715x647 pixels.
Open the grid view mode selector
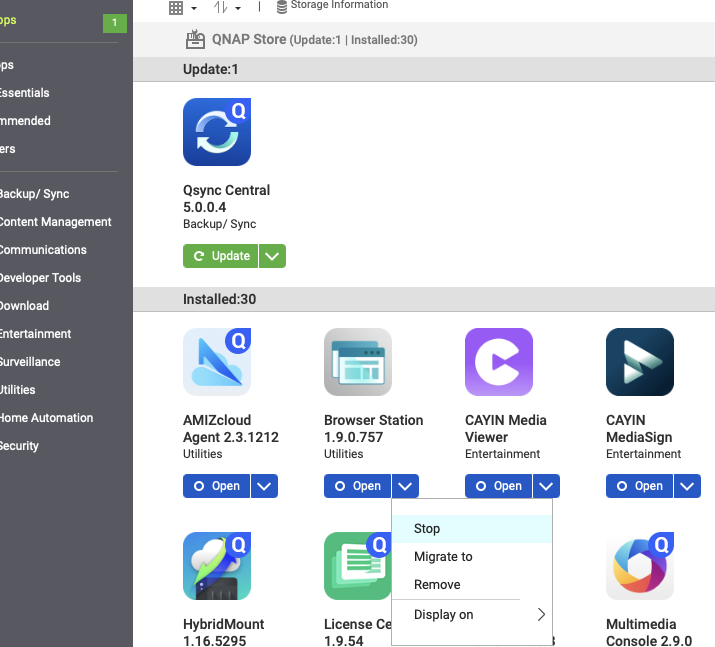coord(182,8)
